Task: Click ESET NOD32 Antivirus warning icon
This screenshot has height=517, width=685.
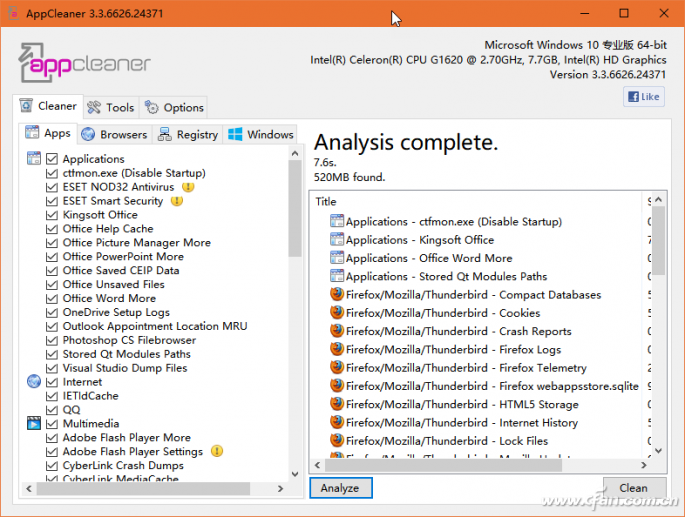Action: (188, 187)
